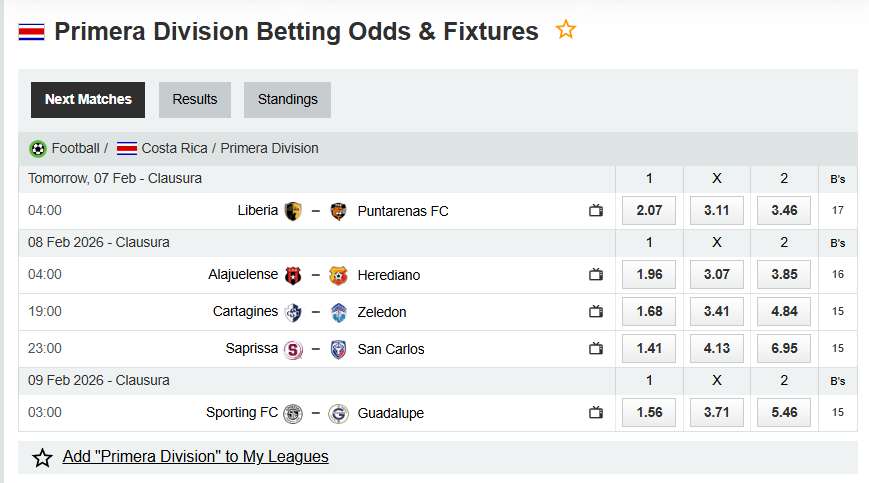Open the Football breadcrumb link

(x=75, y=149)
